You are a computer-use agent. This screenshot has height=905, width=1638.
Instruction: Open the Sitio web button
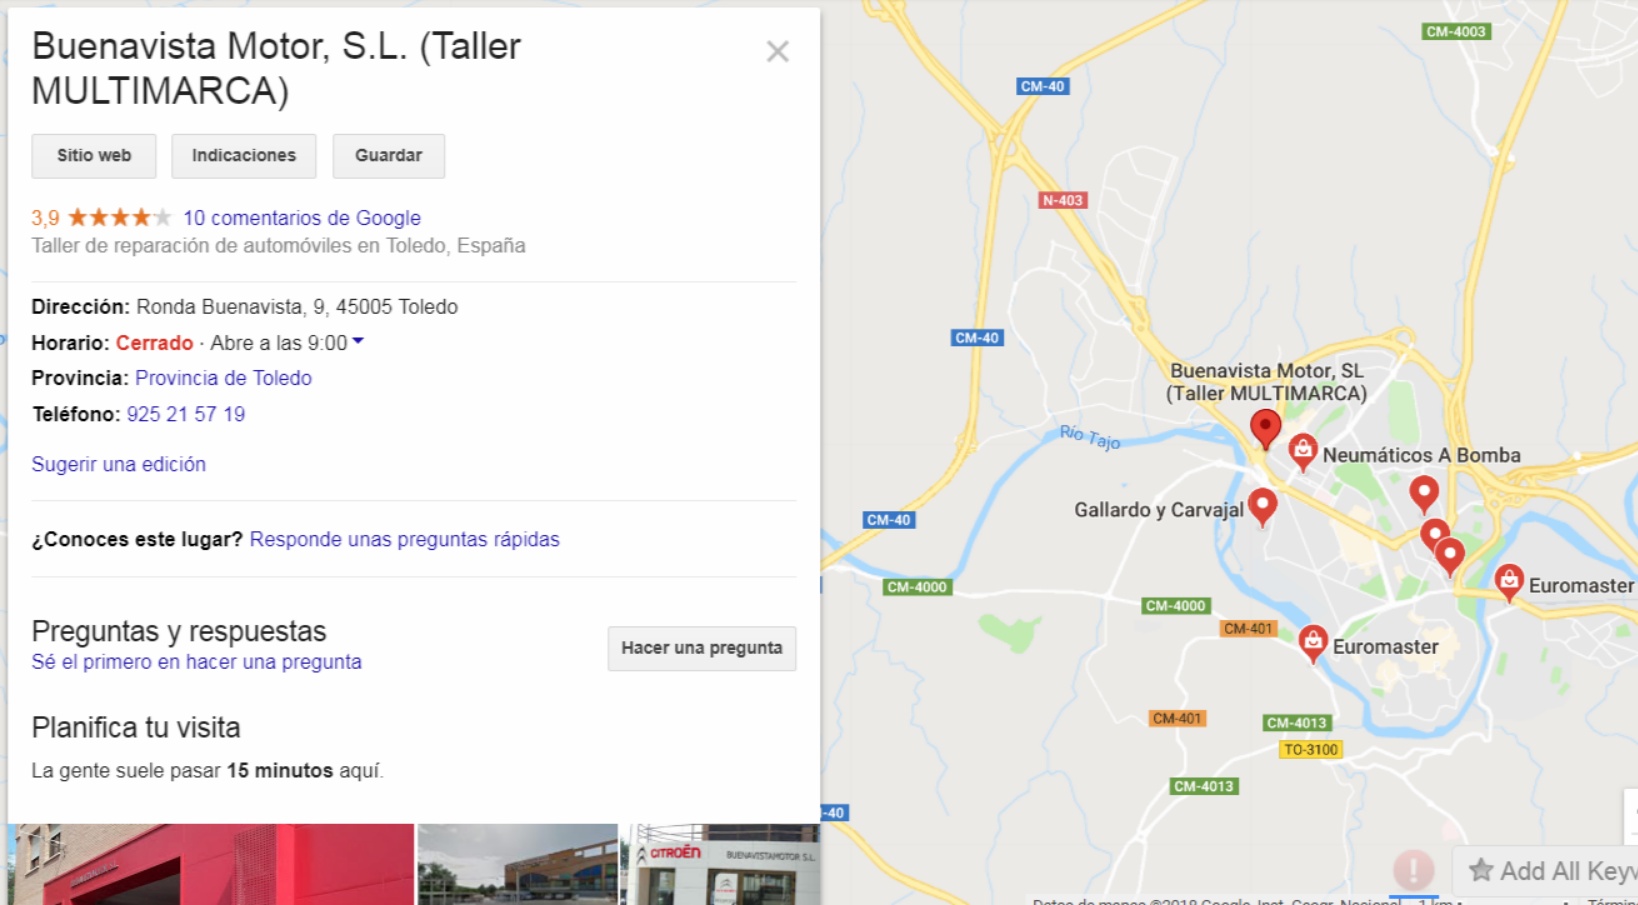94,156
